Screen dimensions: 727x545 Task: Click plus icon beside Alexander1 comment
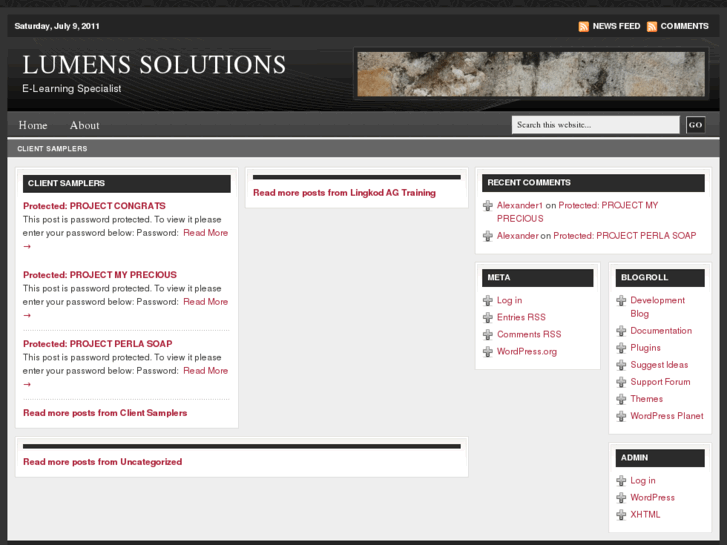tap(488, 205)
